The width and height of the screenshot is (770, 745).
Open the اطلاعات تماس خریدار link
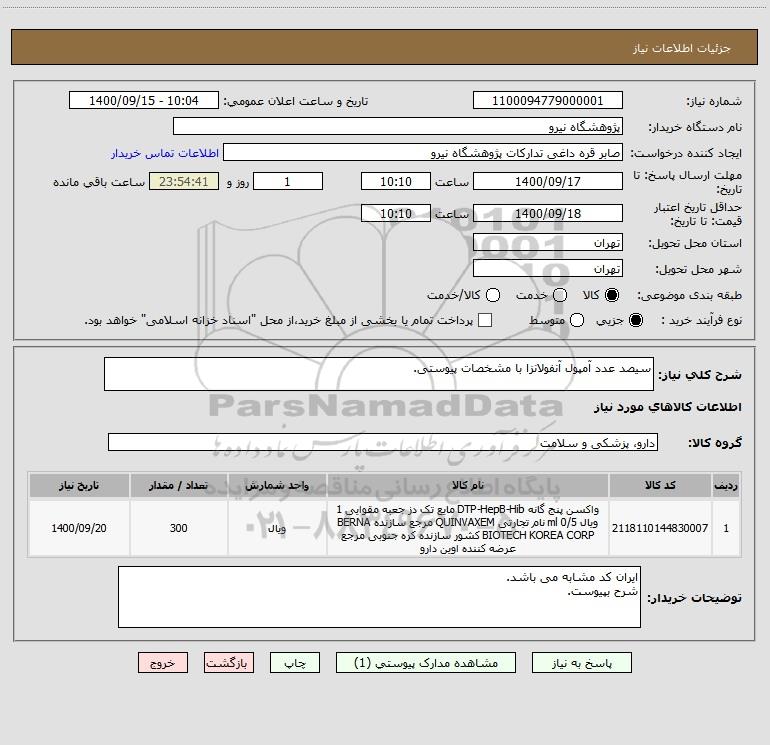[x=165, y=153]
